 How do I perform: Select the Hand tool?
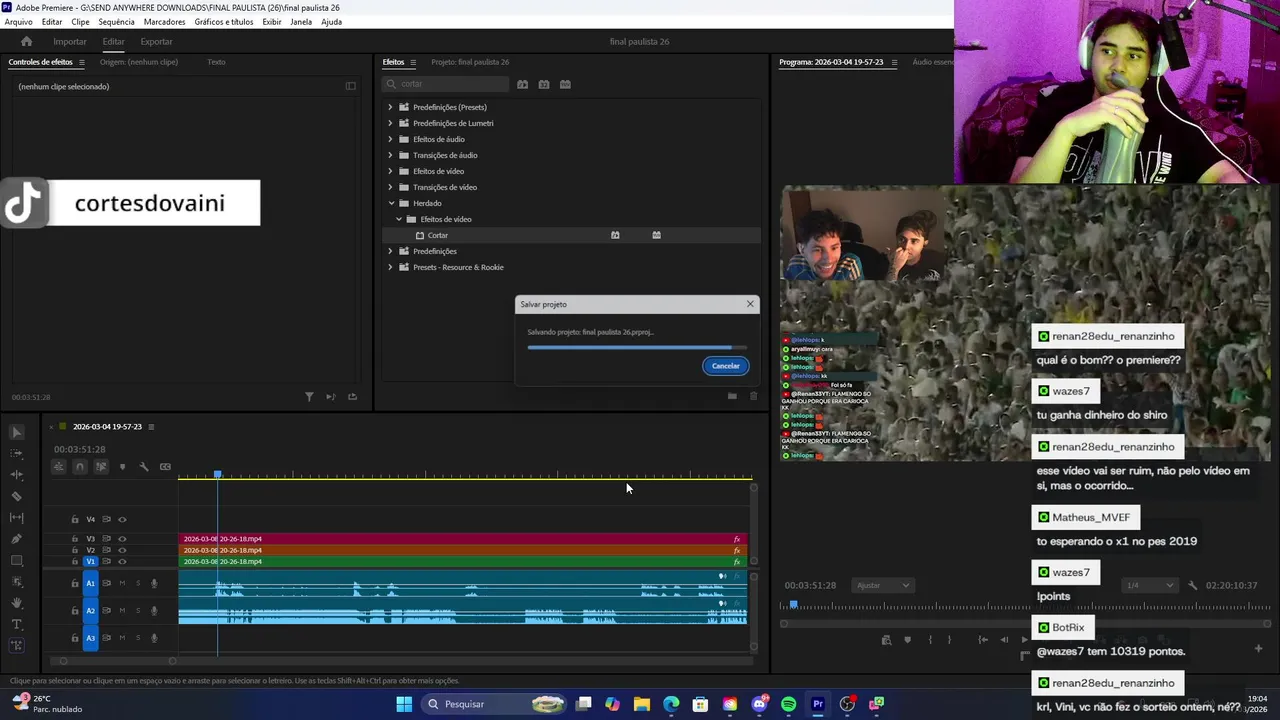17,603
